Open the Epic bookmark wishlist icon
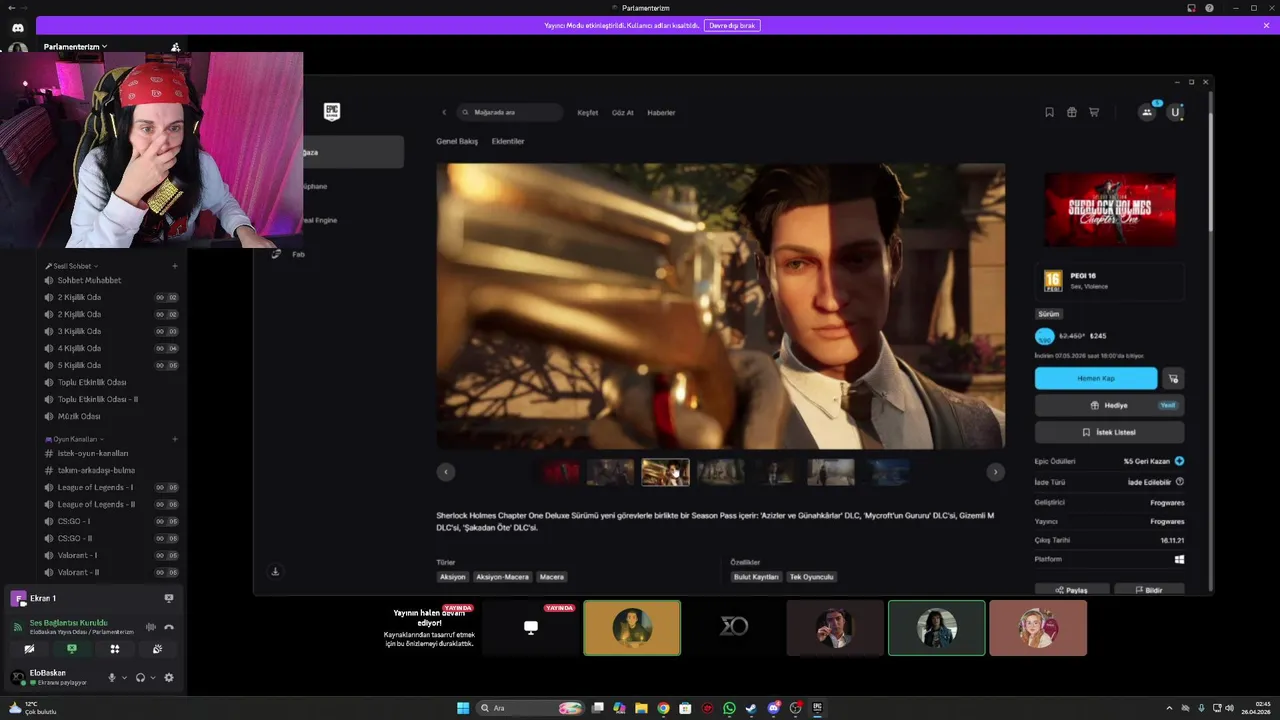 (1049, 112)
